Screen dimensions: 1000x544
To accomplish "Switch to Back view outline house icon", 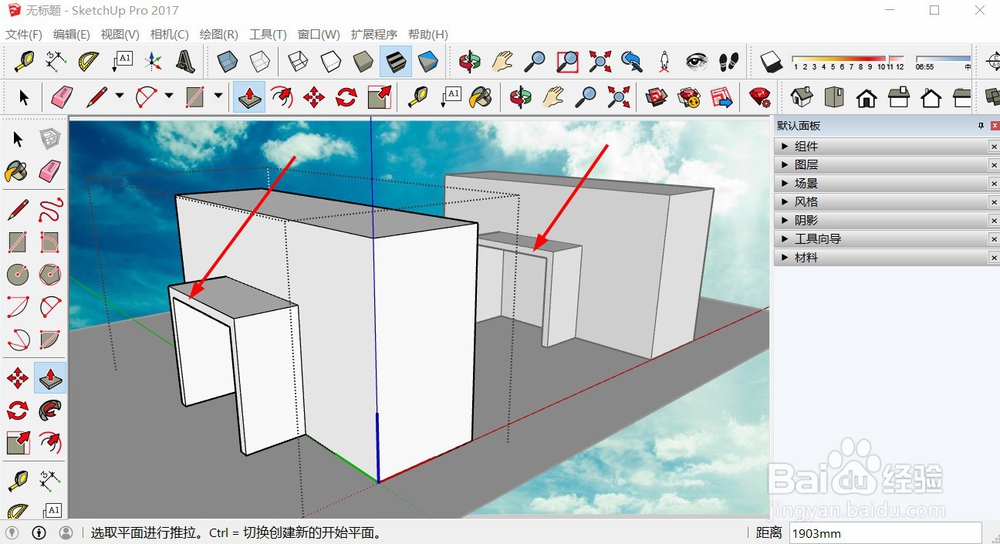I will pos(931,98).
